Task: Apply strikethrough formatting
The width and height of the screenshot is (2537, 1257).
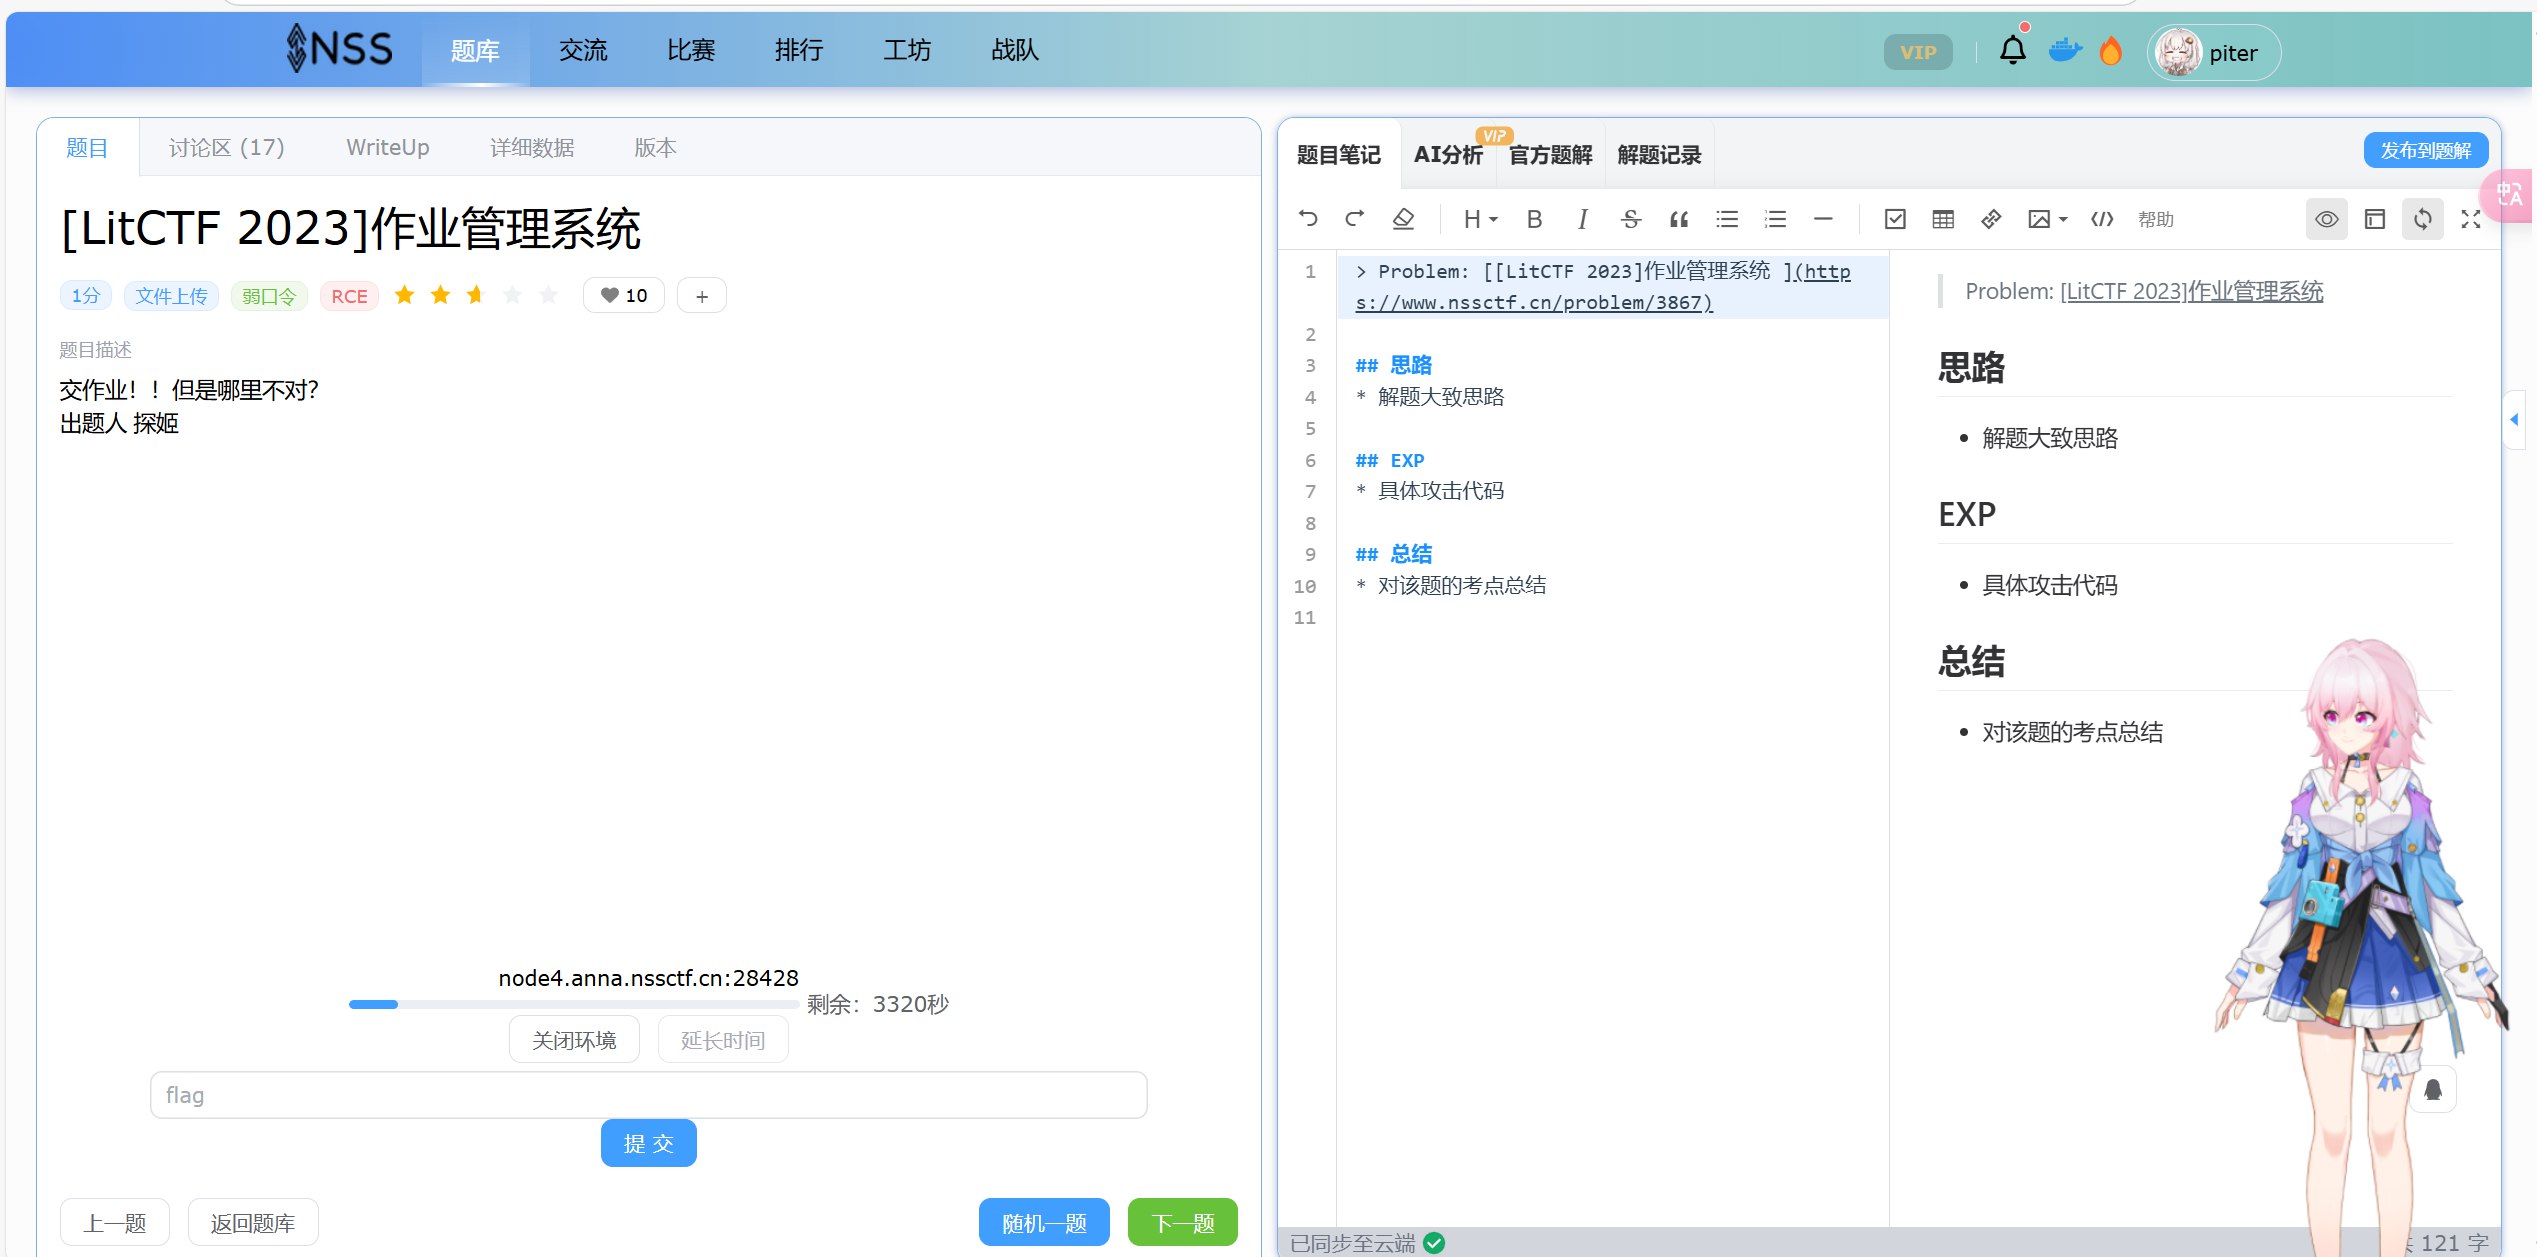Action: click(1630, 219)
